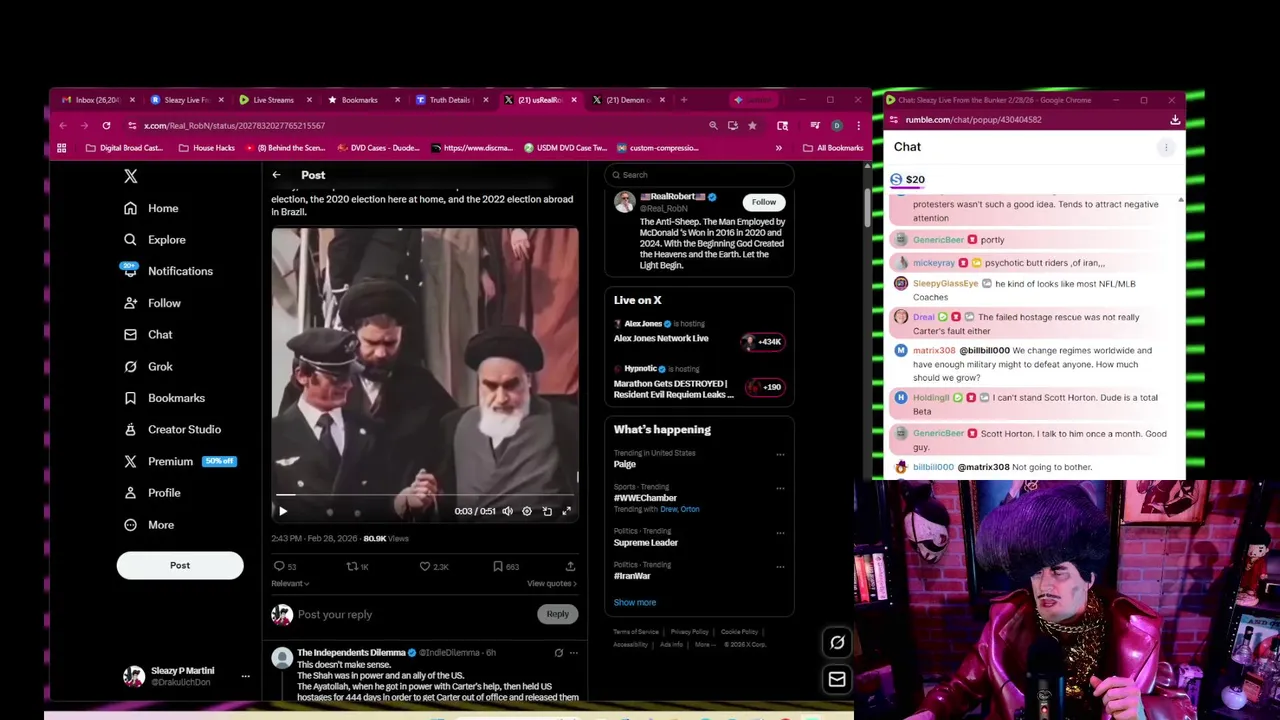Viewport: 1280px width, 720px height.
Task: Open more options on Independents Dilemma reply
Action: 573,653
